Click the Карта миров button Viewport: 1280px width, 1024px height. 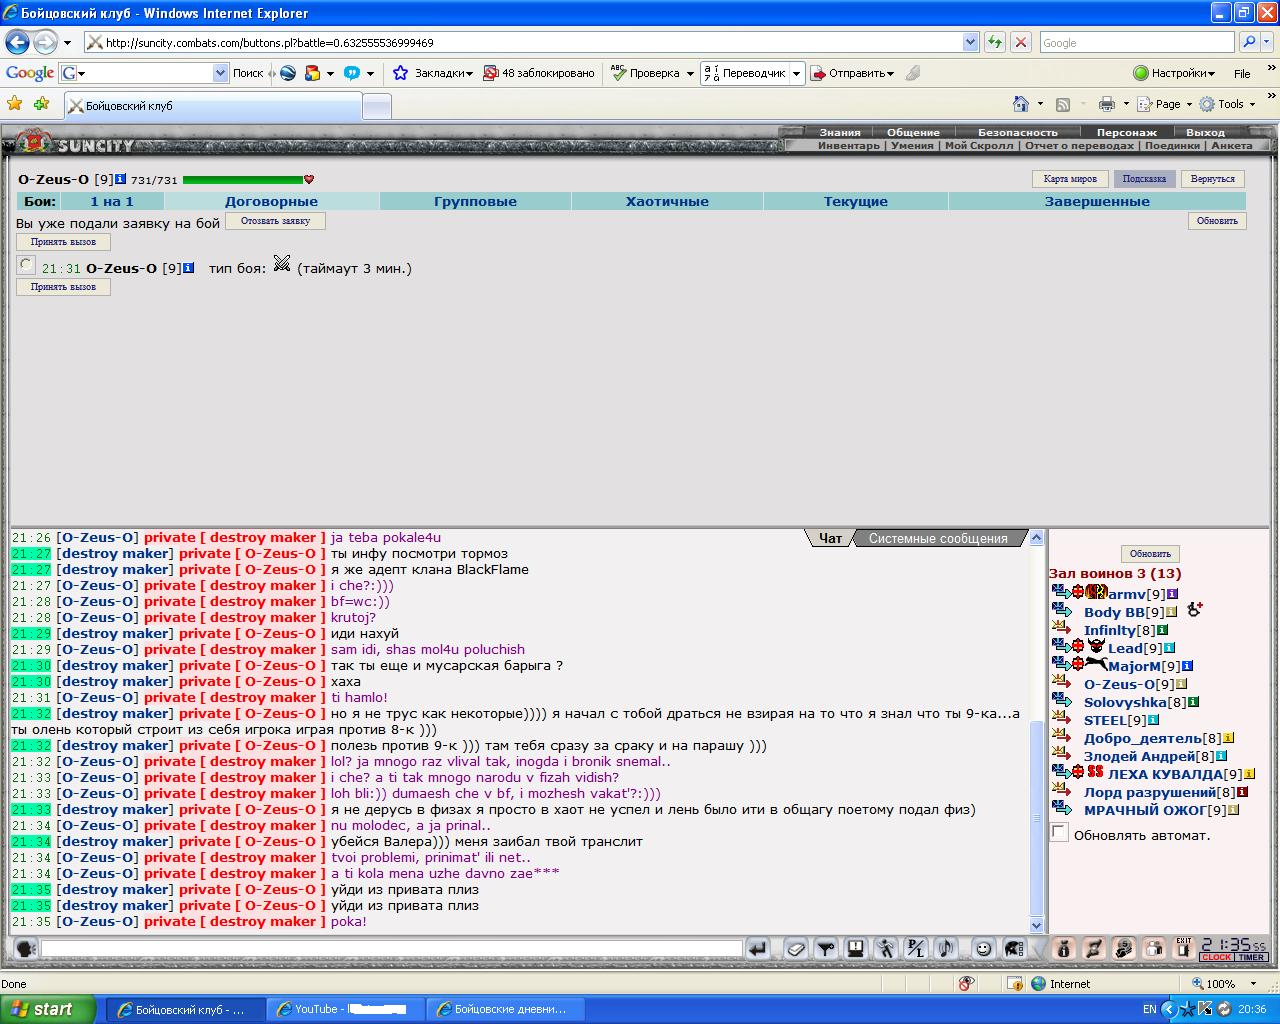[1070, 179]
